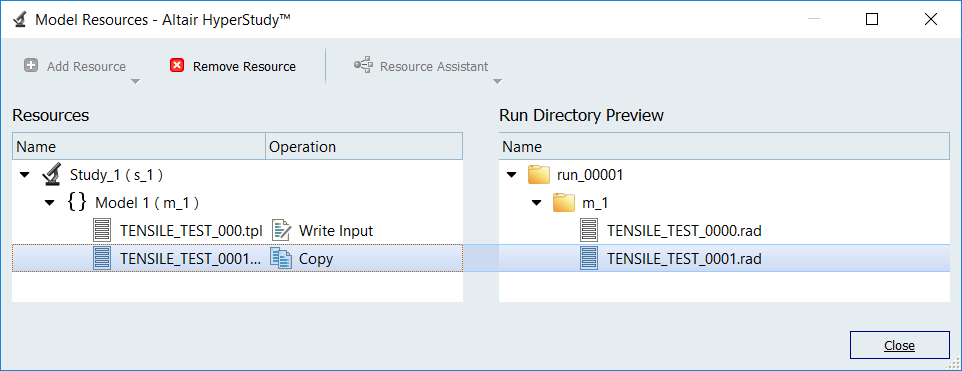Click the Remove Resource red X icon
This screenshot has width=962, height=371.
coord(177,66)
